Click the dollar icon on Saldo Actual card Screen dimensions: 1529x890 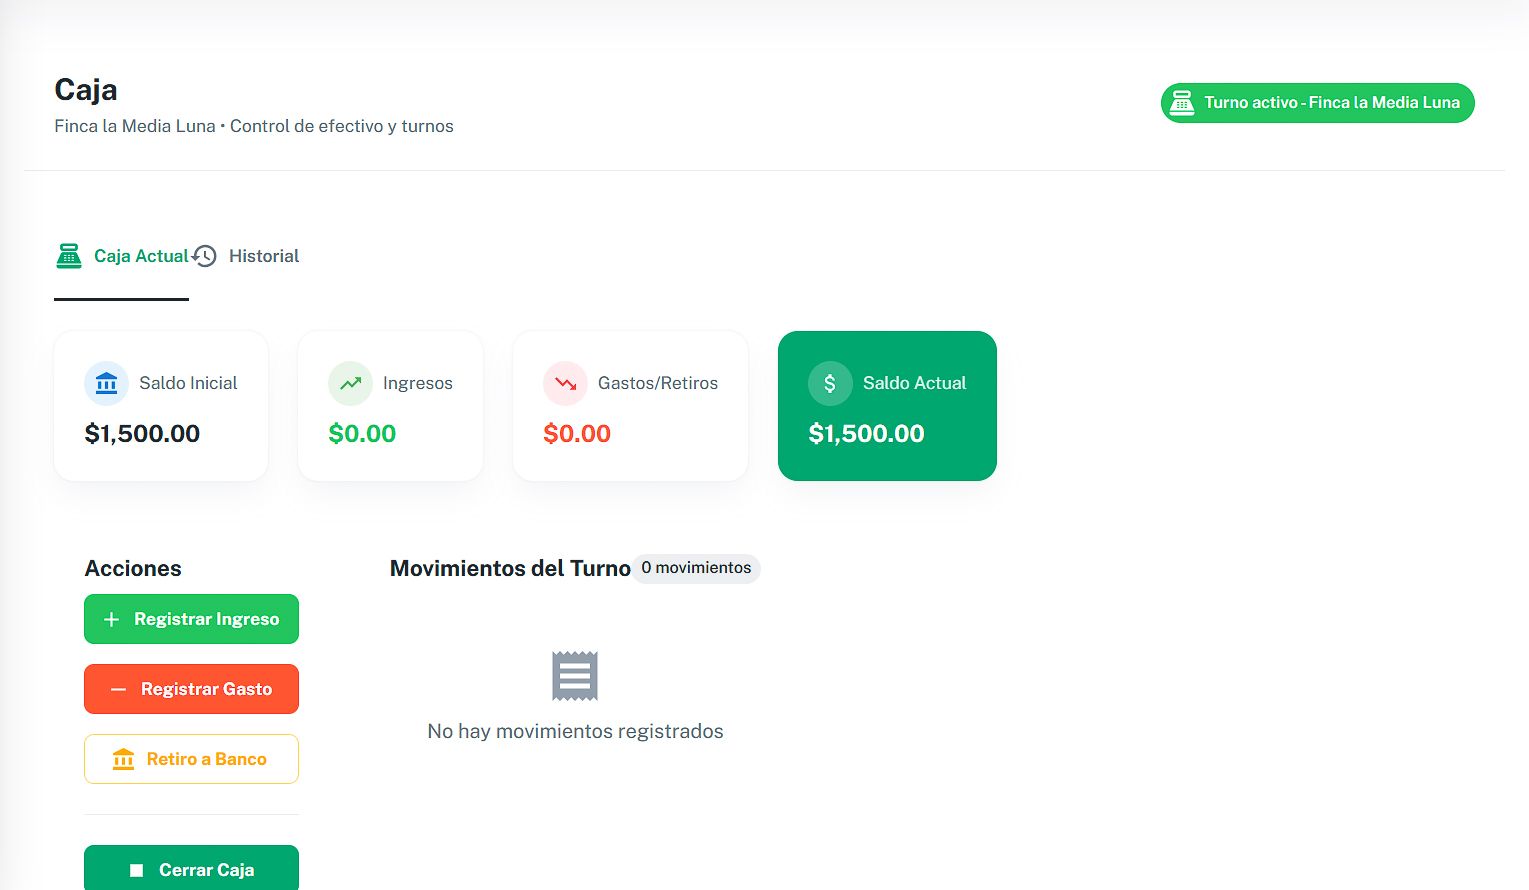pos(830,383)
